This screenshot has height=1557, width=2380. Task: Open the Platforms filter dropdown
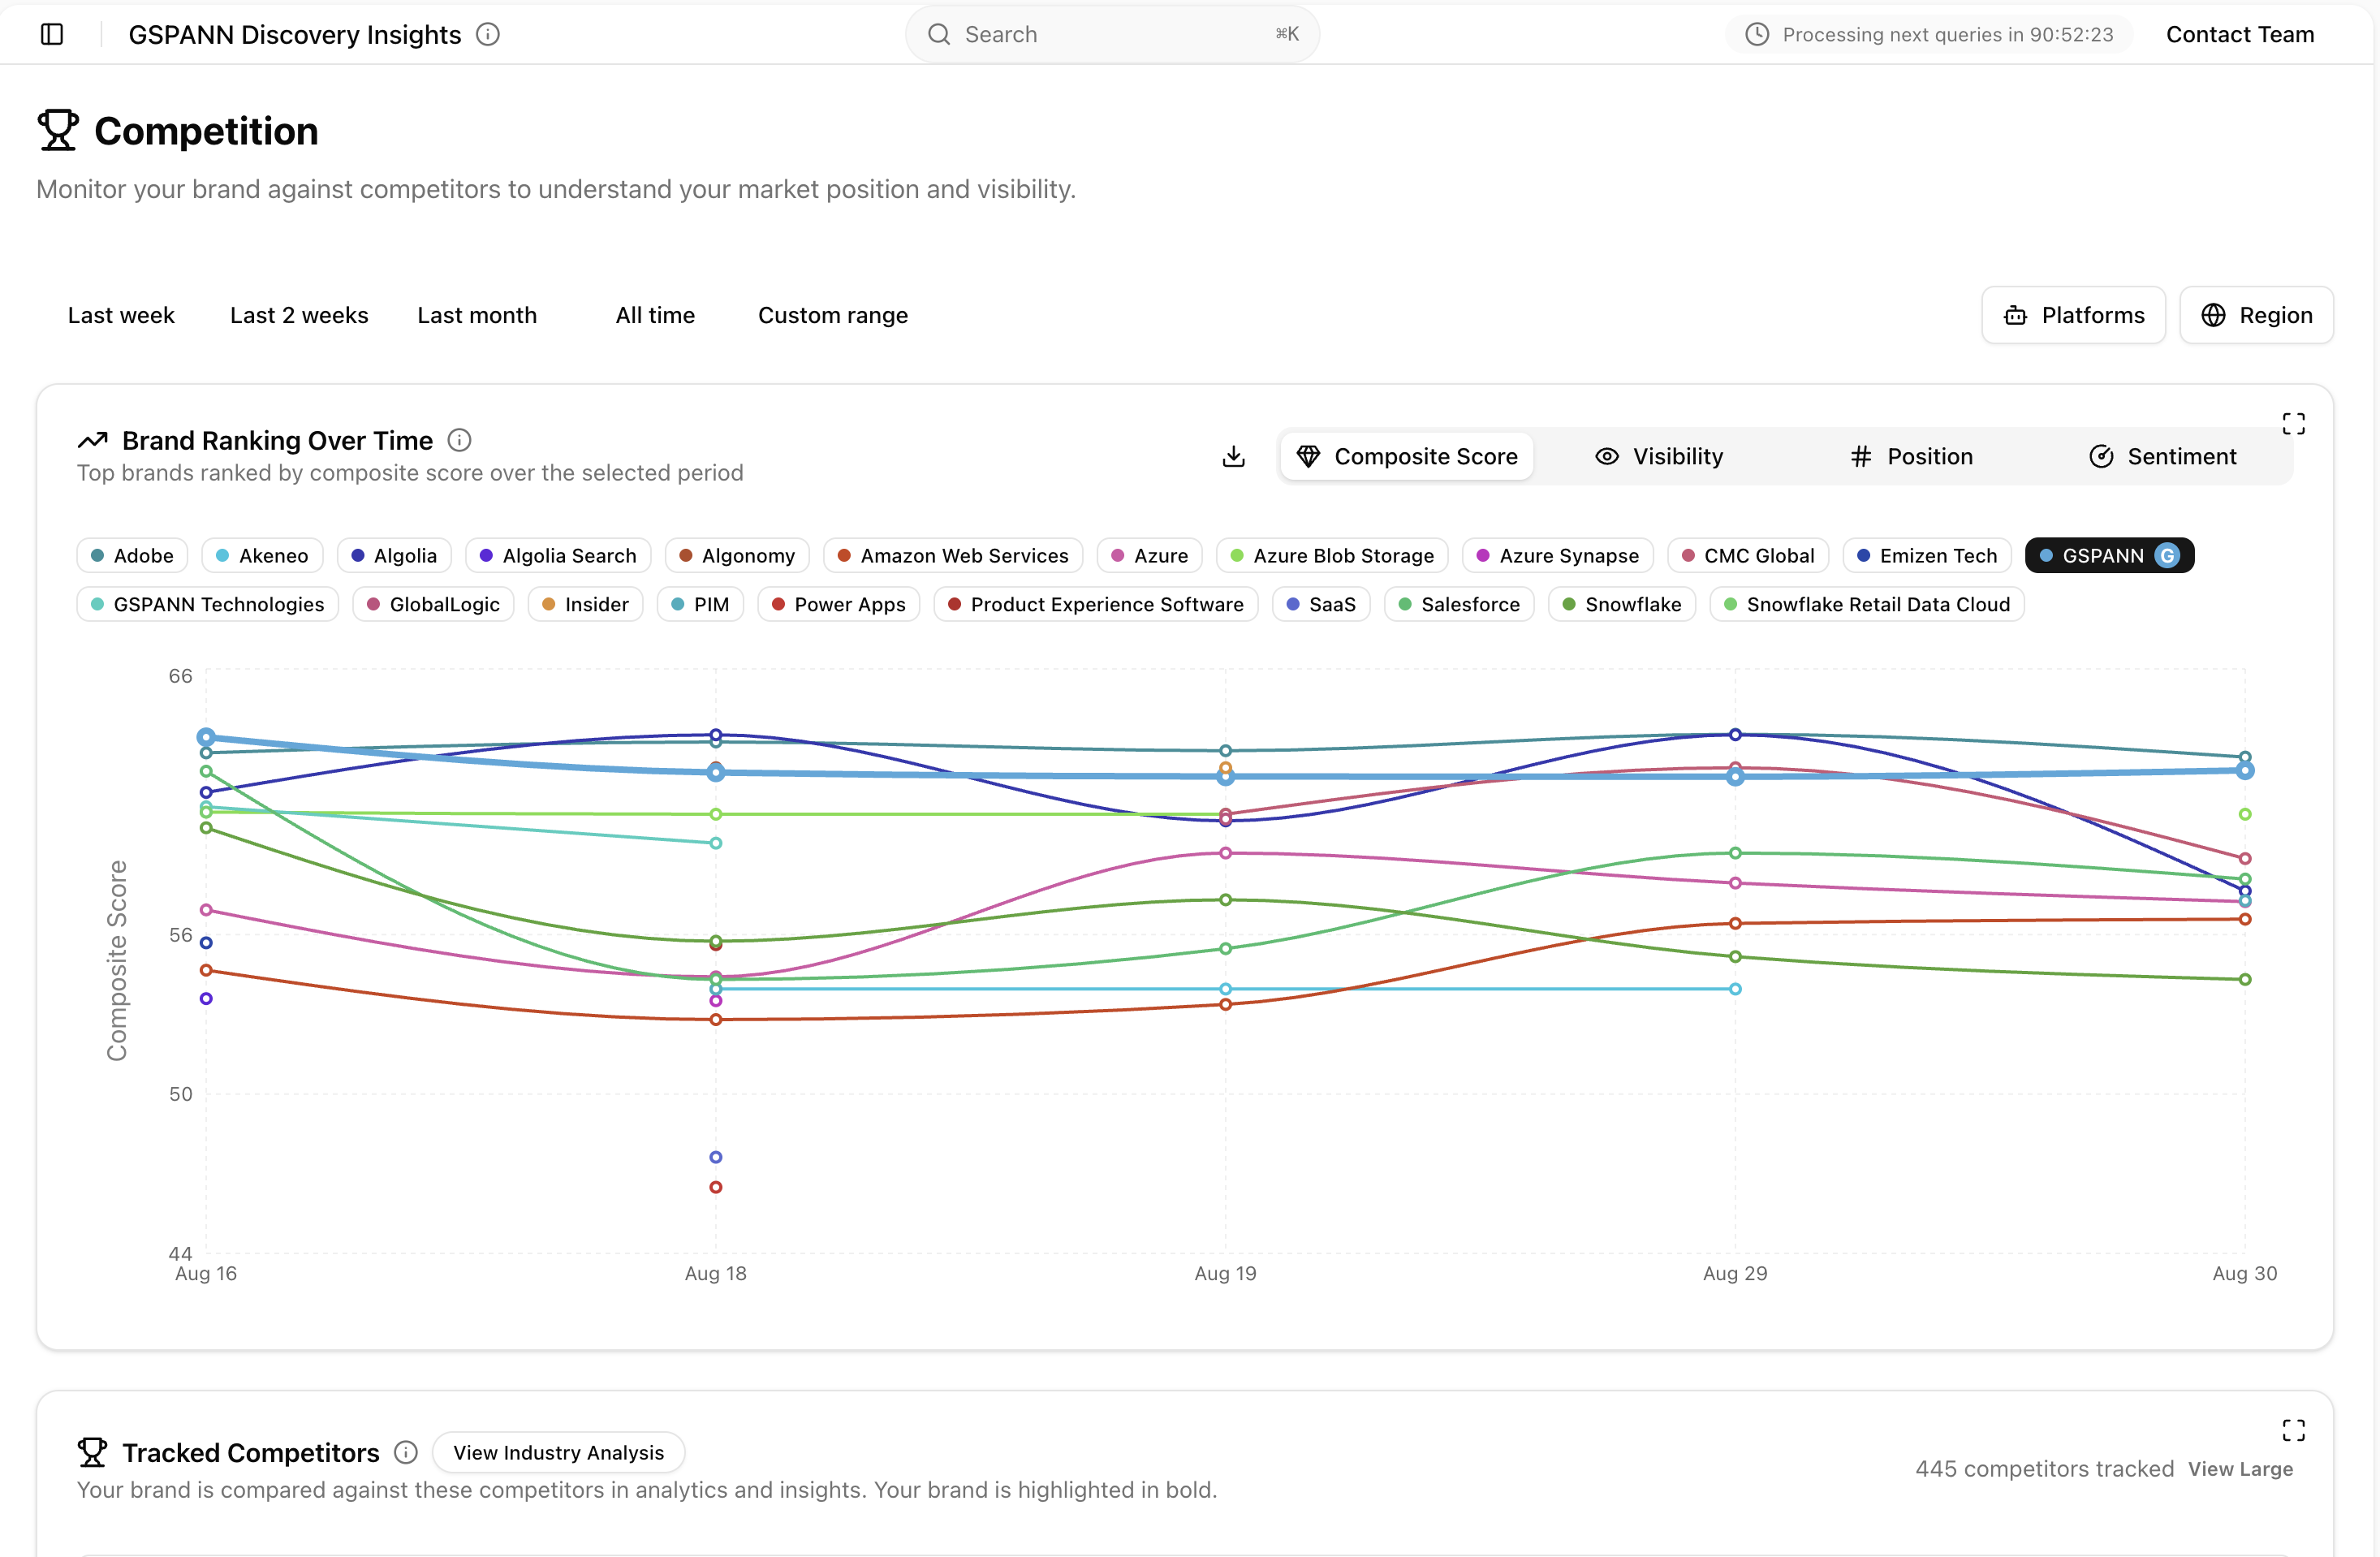[x=2073, y=315]
